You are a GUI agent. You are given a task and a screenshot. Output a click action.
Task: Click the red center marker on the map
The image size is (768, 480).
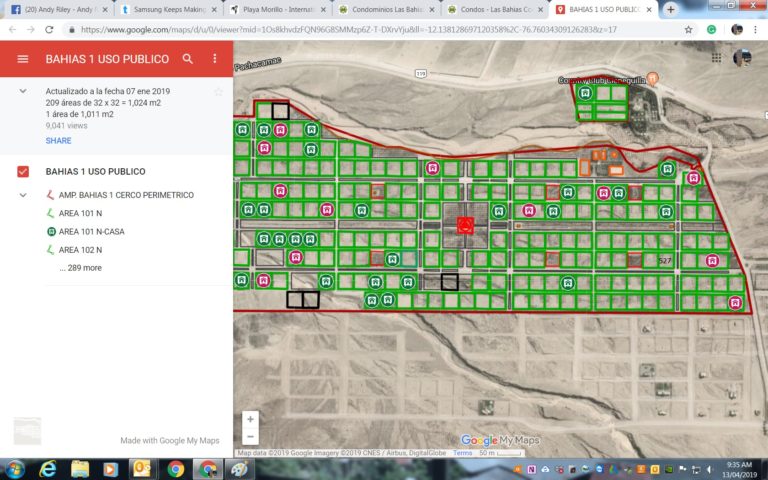tap(465, 225)
